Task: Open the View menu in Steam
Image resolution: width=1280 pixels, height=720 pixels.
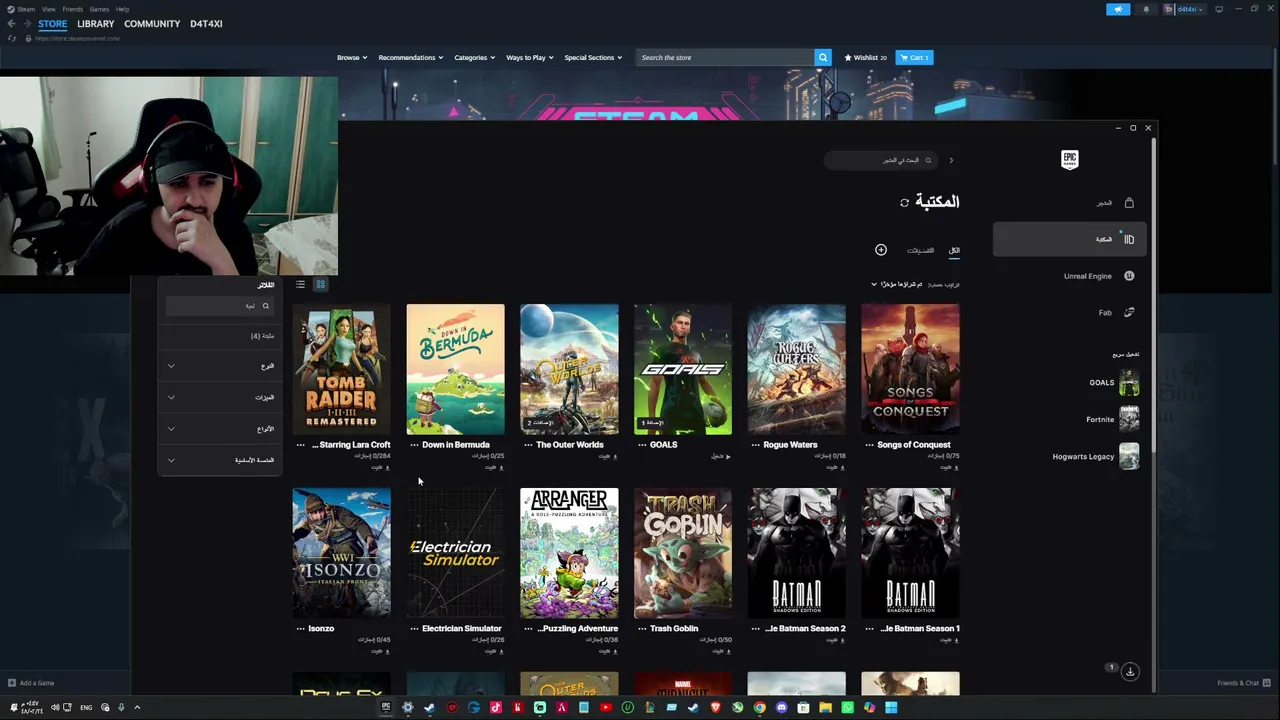Action: tap(48, 9)
